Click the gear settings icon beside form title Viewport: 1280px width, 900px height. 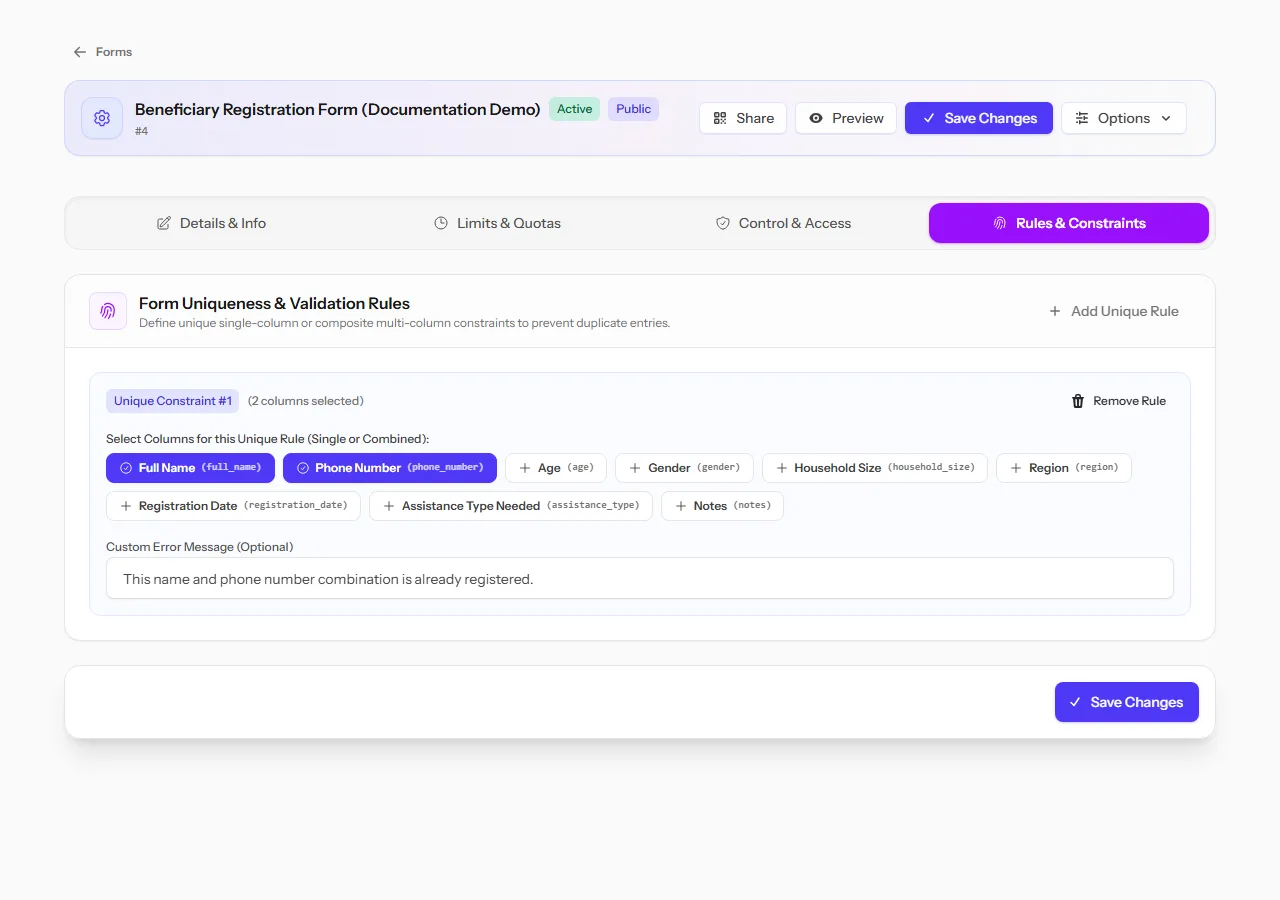[102, 118]
